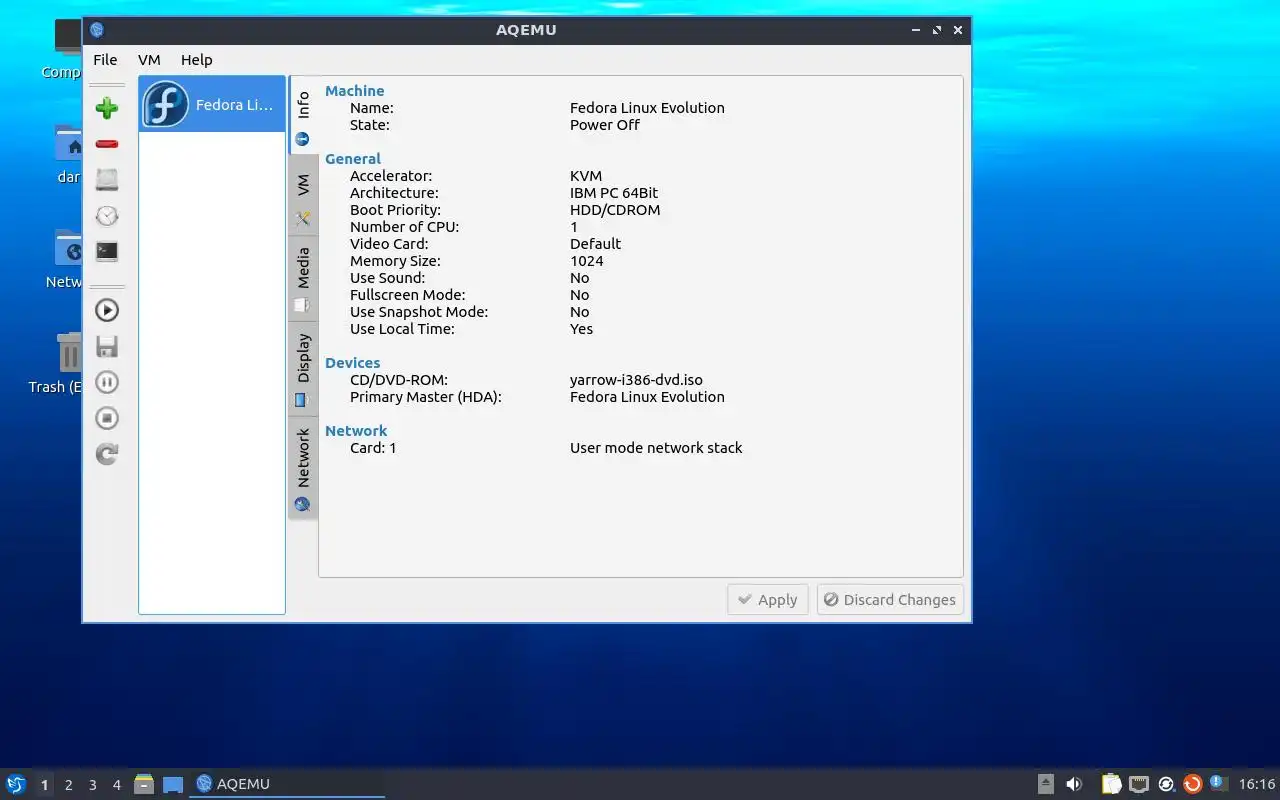Viewport: 1280px width, 800px height.
Task: Open the removable media tray icon
Action: 1045,784
